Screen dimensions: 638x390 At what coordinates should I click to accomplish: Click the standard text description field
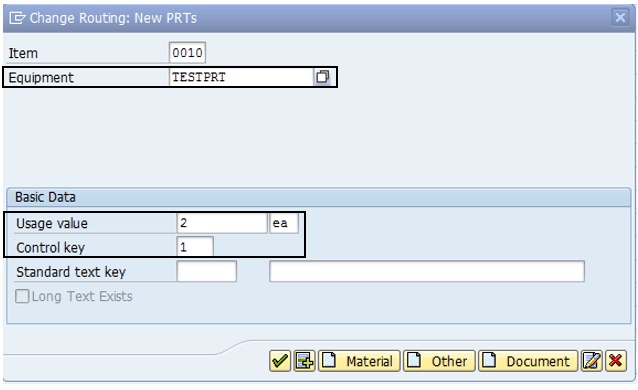tap(427, 272)
